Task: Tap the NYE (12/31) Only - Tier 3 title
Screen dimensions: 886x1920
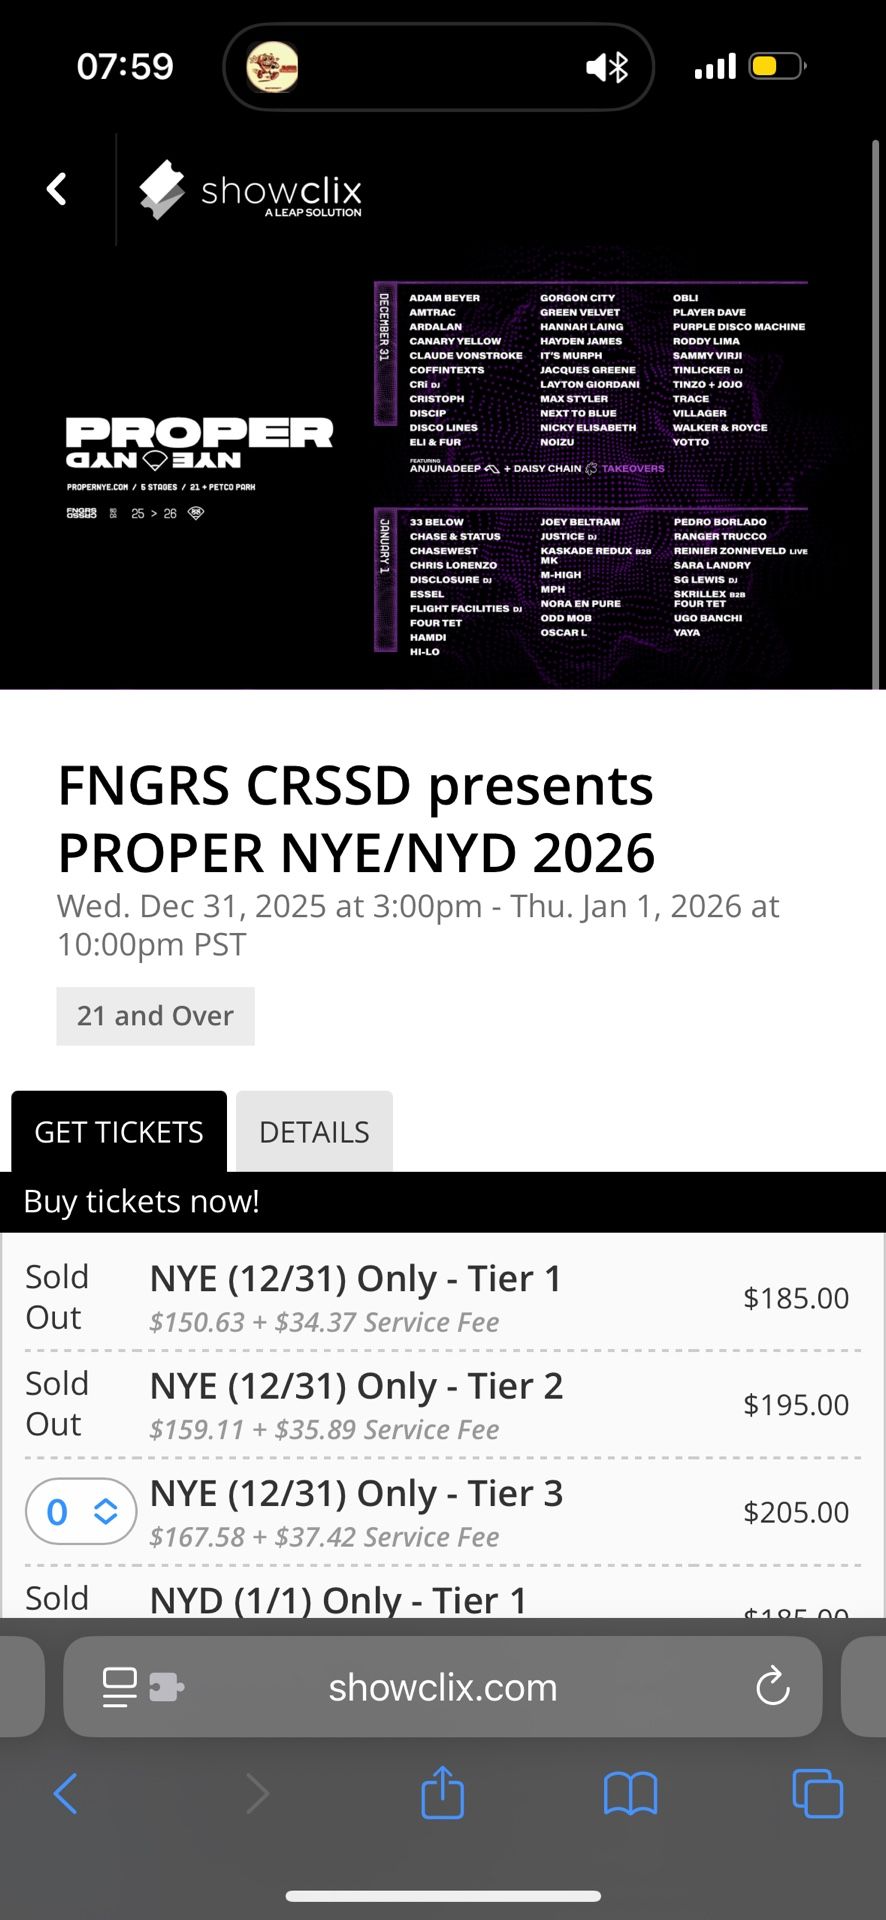Action: click(x=356, y=1493)
